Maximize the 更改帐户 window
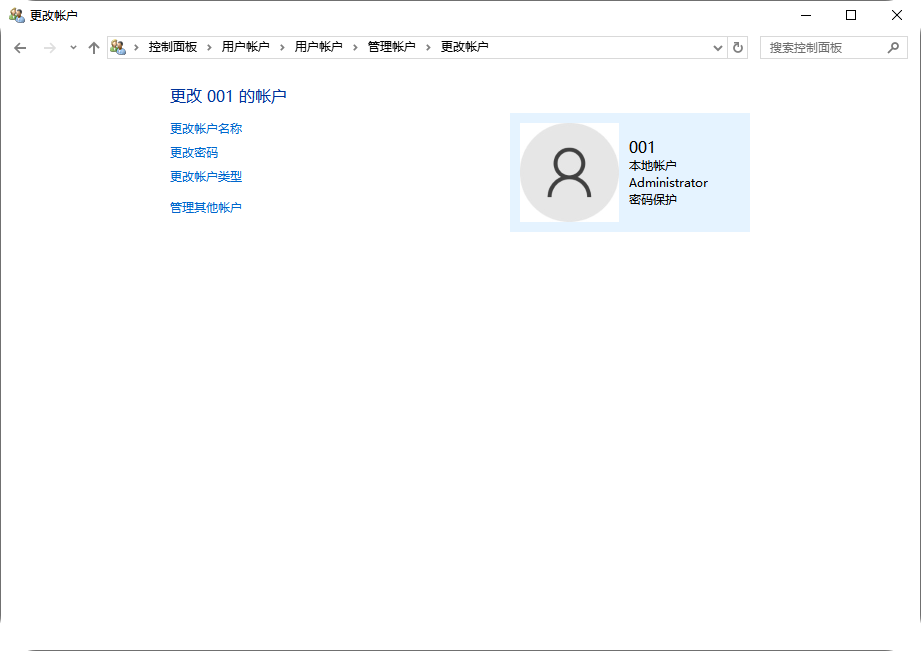 tap(851, 15)
